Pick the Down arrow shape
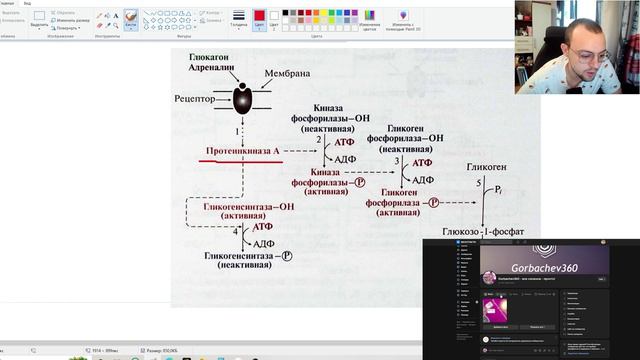 [147, 27]
